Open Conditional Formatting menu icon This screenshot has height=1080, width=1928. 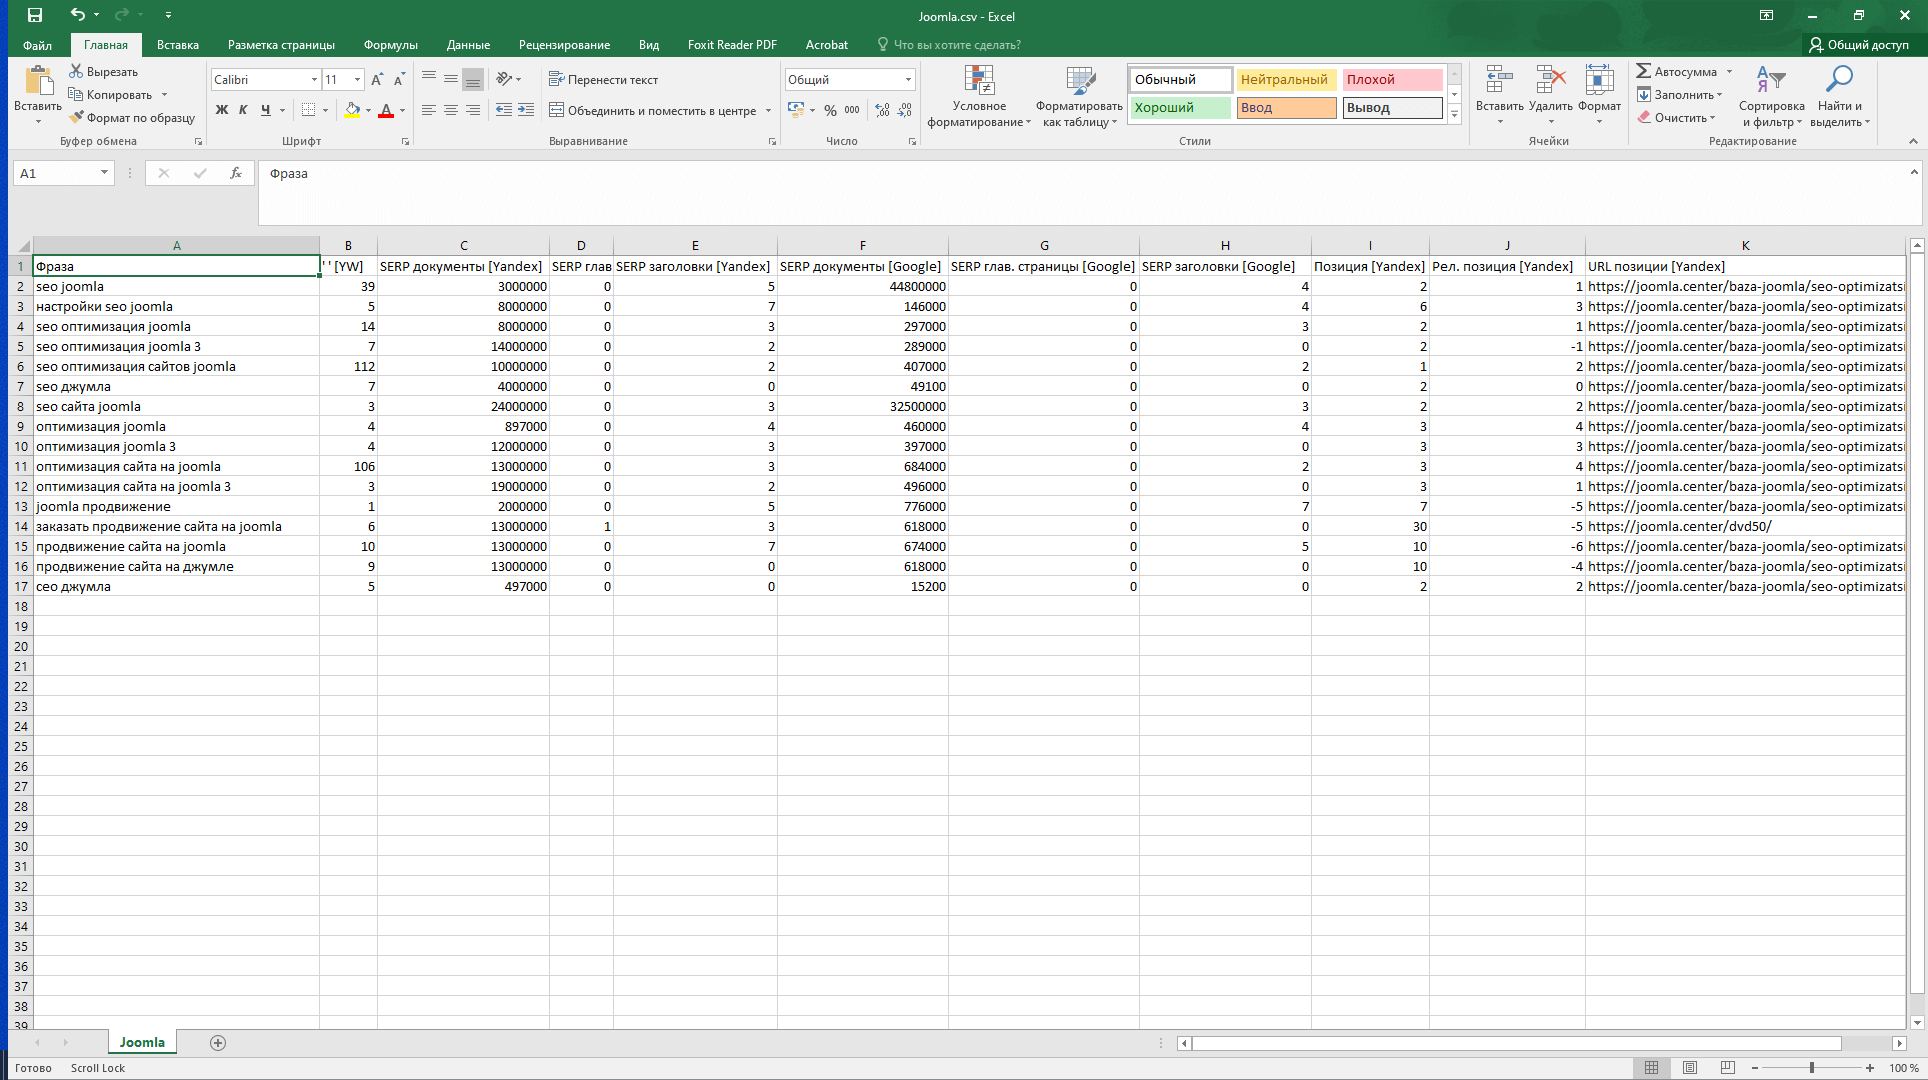click(x=979, y=81)
